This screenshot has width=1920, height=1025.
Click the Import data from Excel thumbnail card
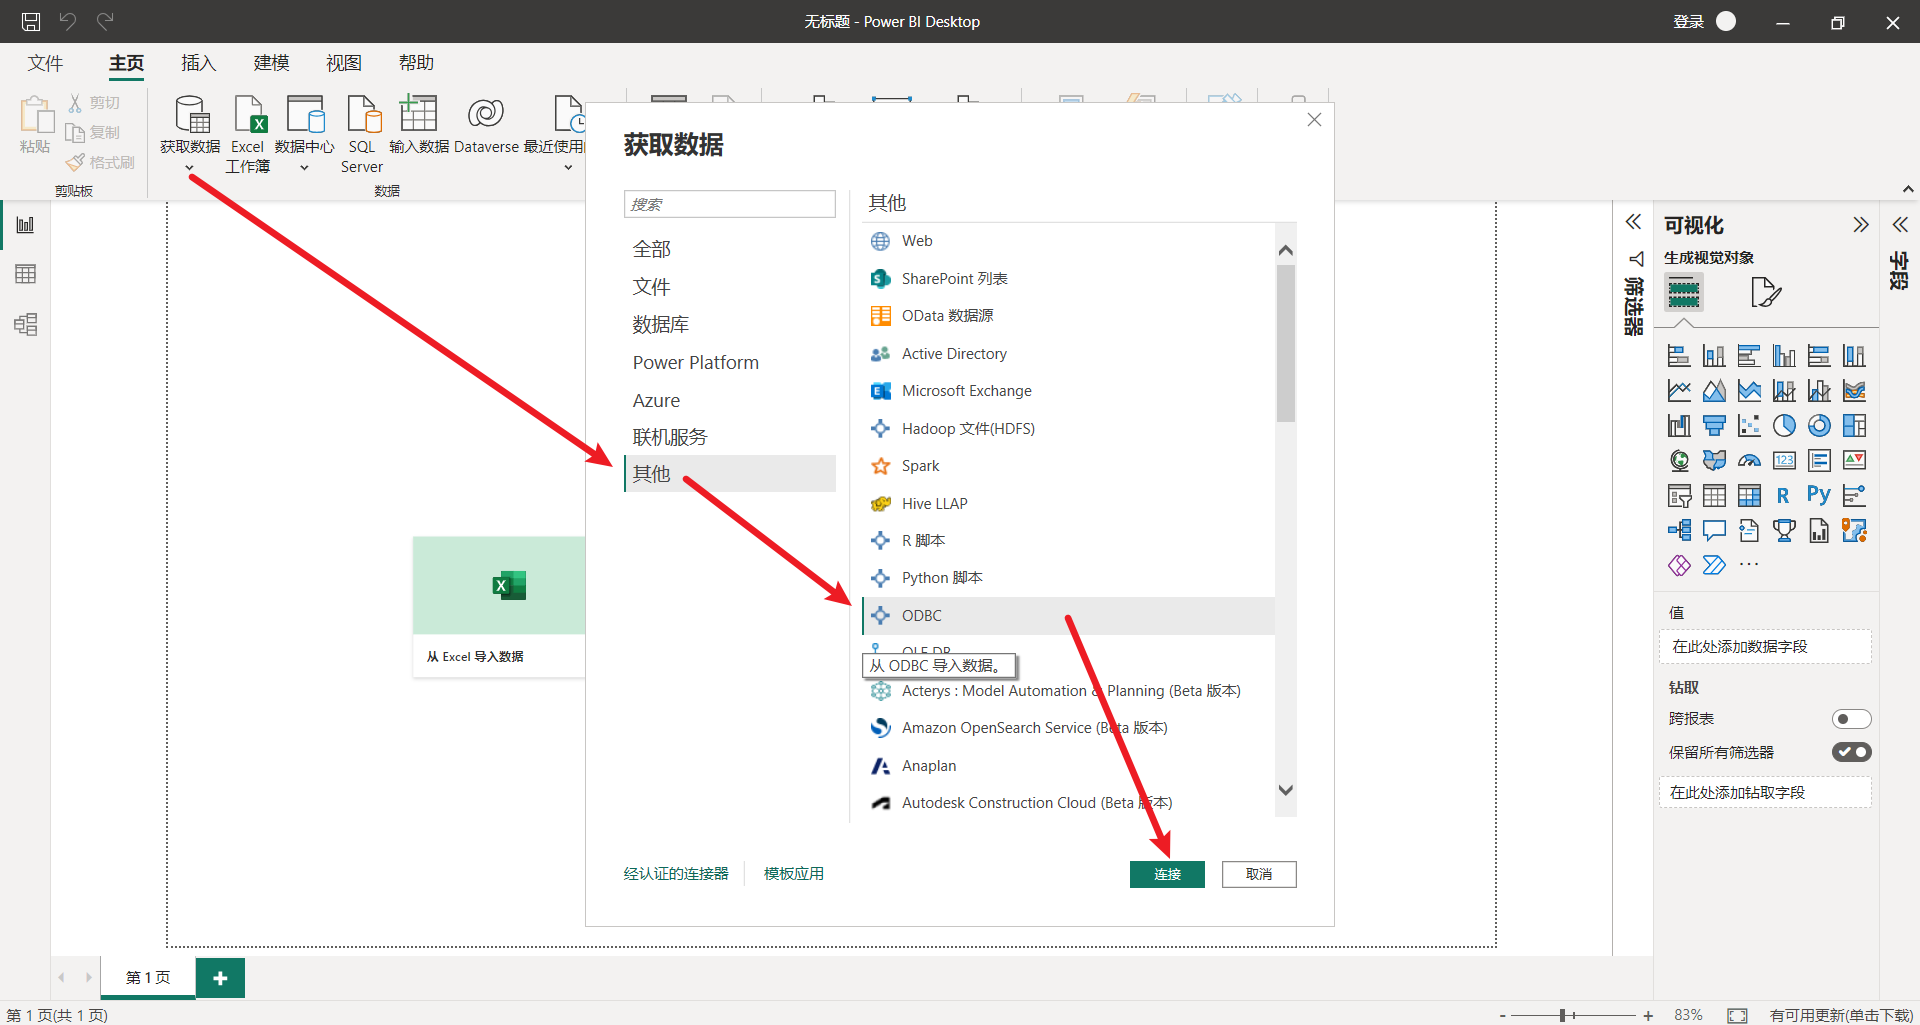pos(499,607)
